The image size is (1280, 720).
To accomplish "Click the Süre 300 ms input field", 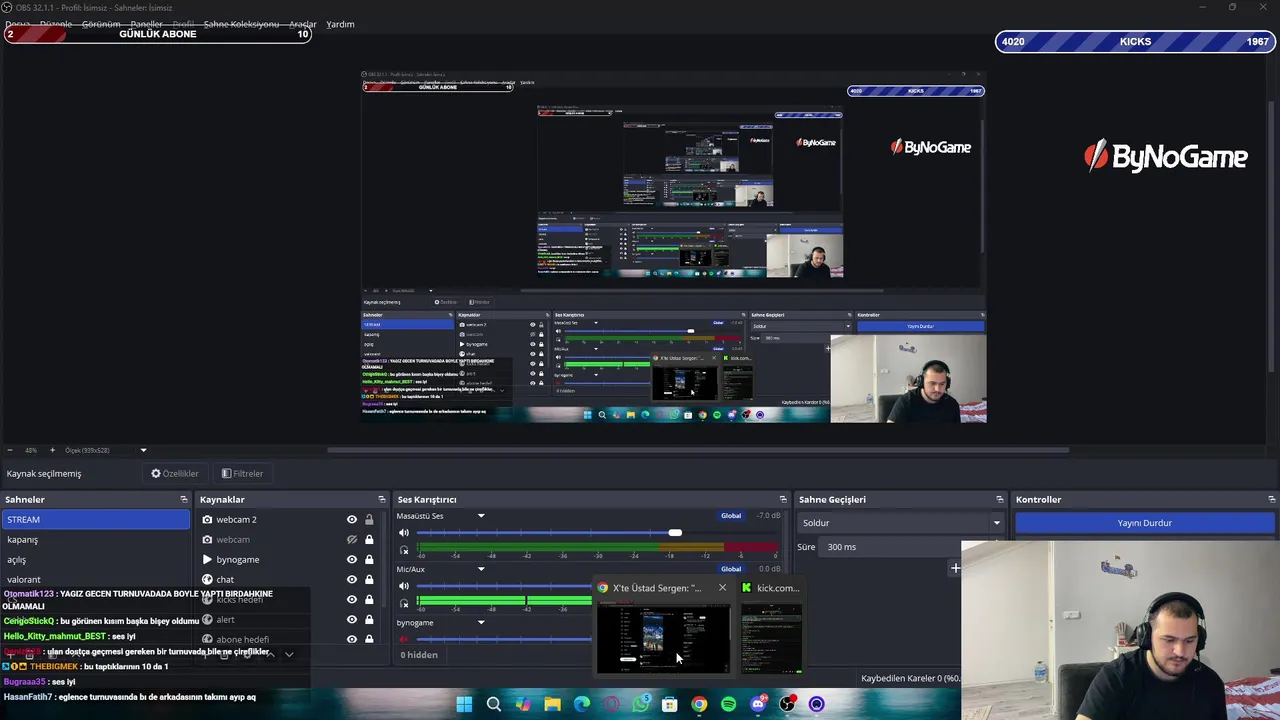I will [890, 547].
